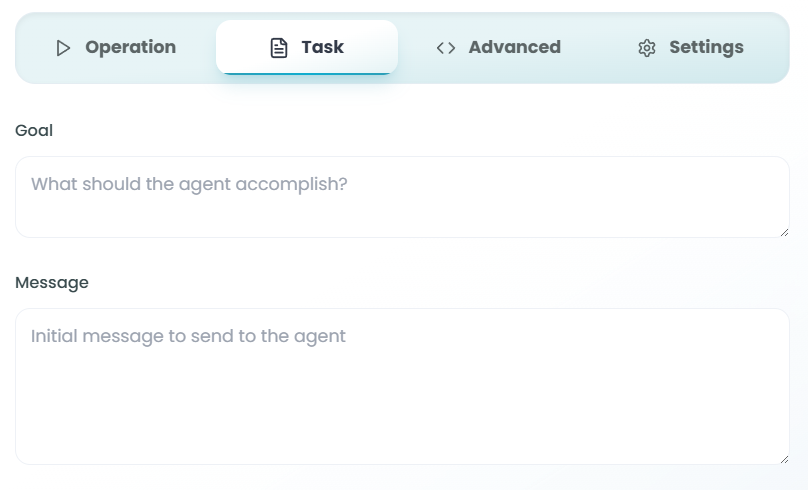Click the code brackets icon beside Advanced

tap(446, 48)
